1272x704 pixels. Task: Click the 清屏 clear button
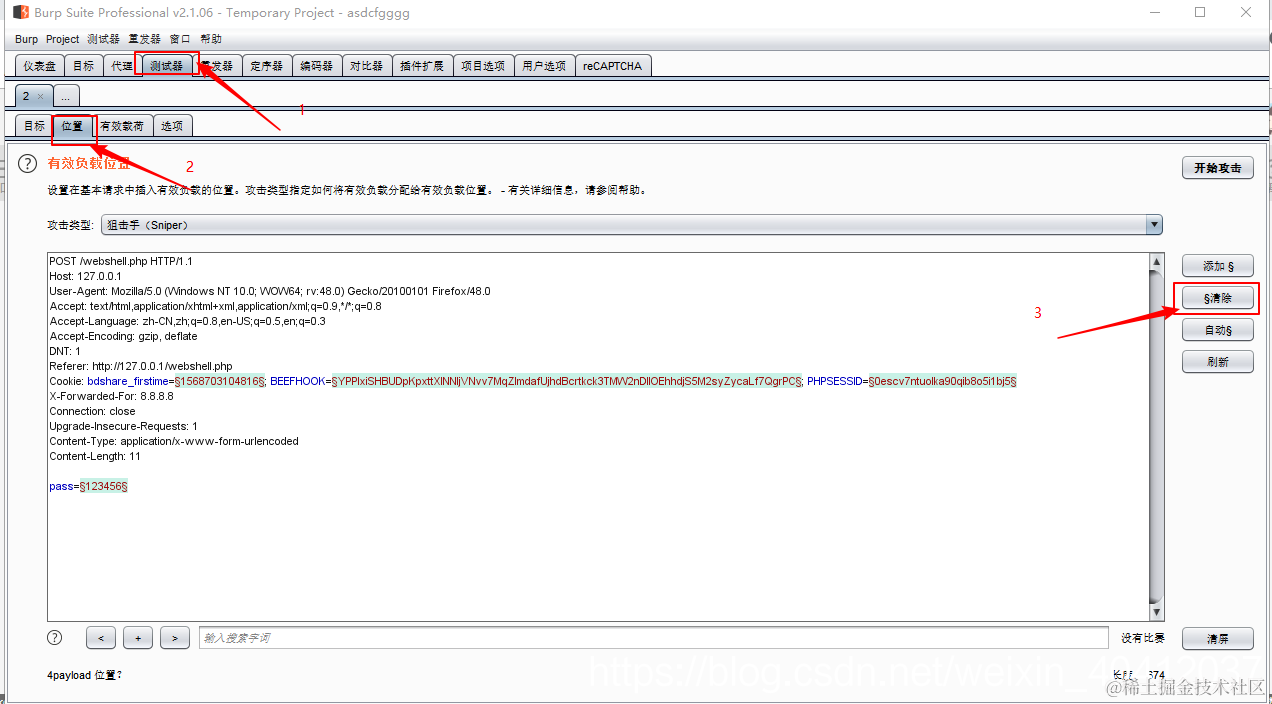click(1217, 638)
